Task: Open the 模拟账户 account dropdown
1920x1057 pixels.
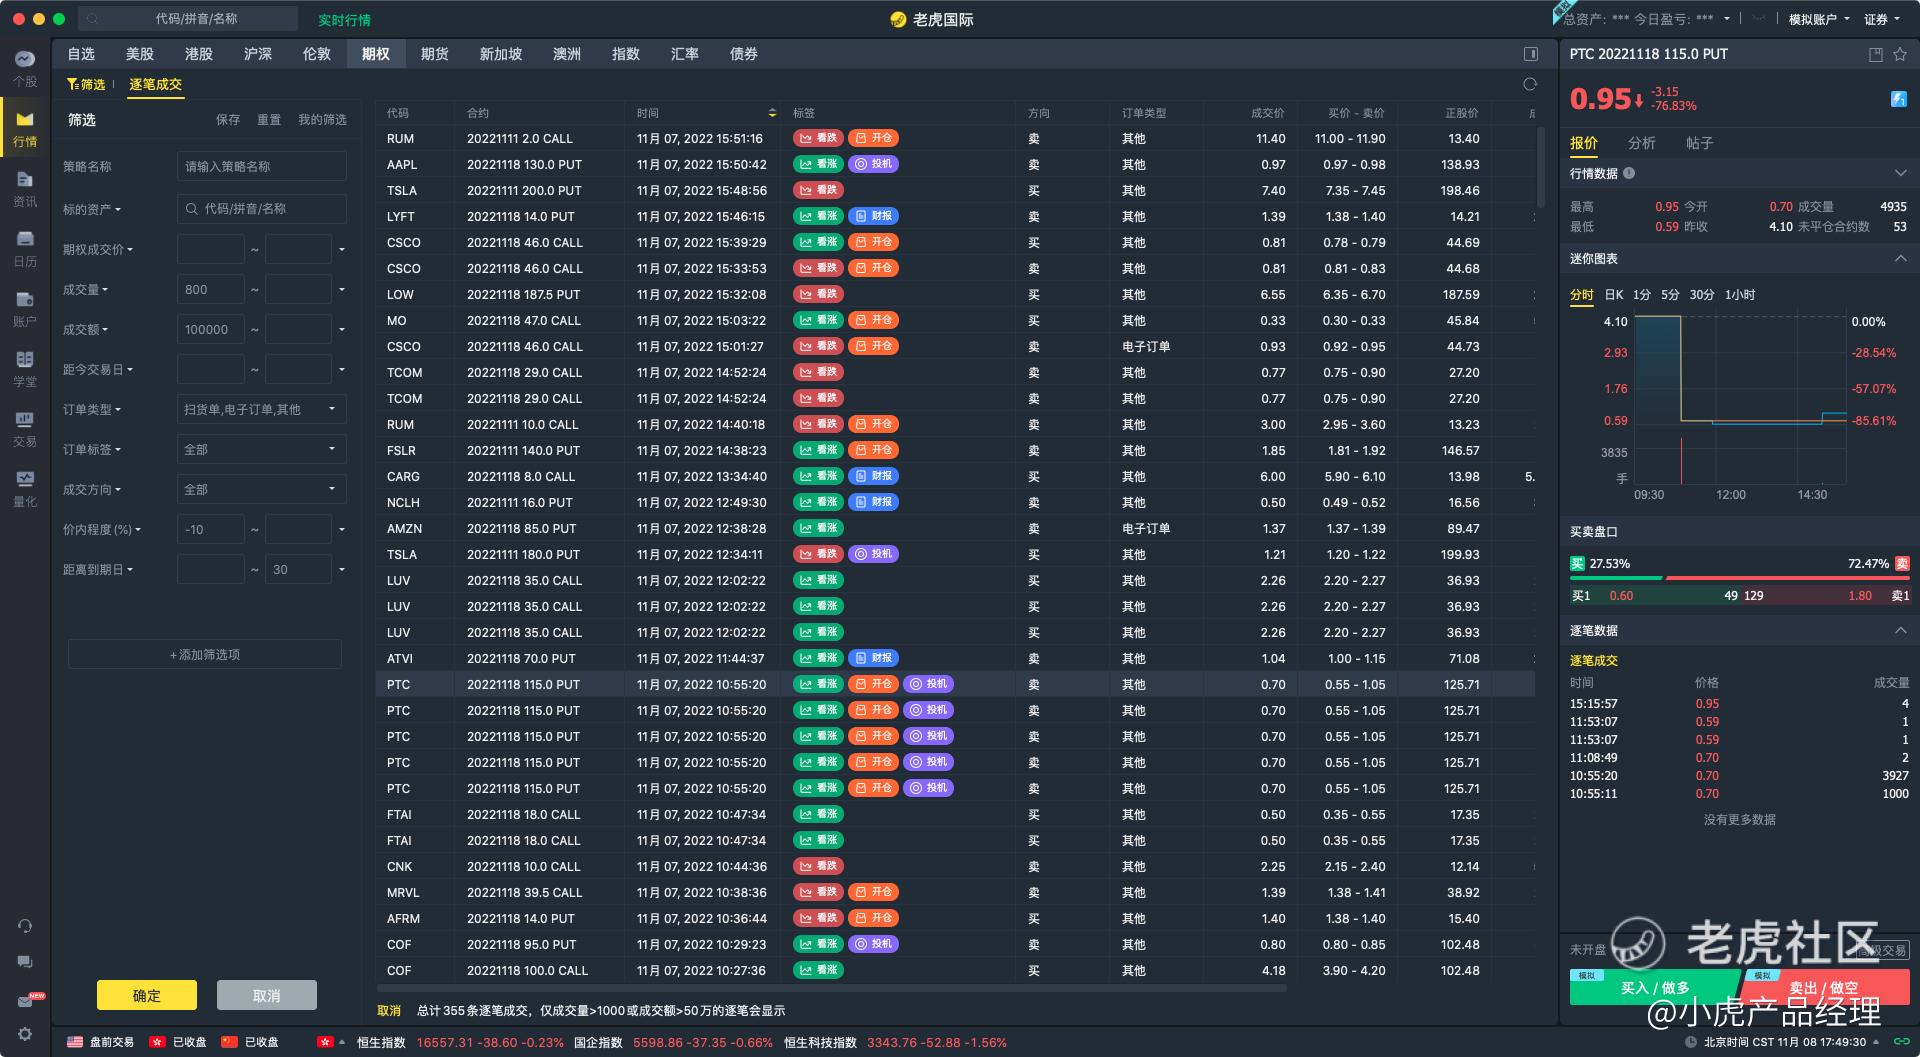Action: (1819, 19)
